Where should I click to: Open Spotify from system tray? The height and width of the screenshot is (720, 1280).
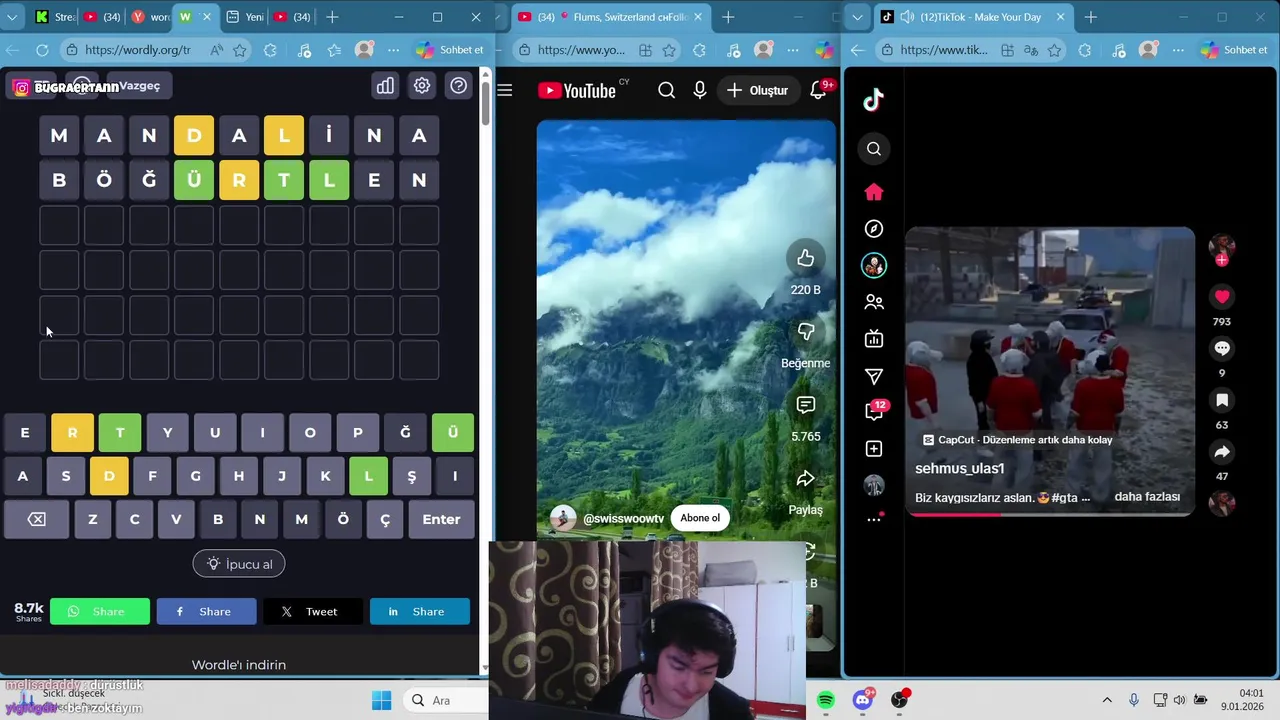point(826,700)
